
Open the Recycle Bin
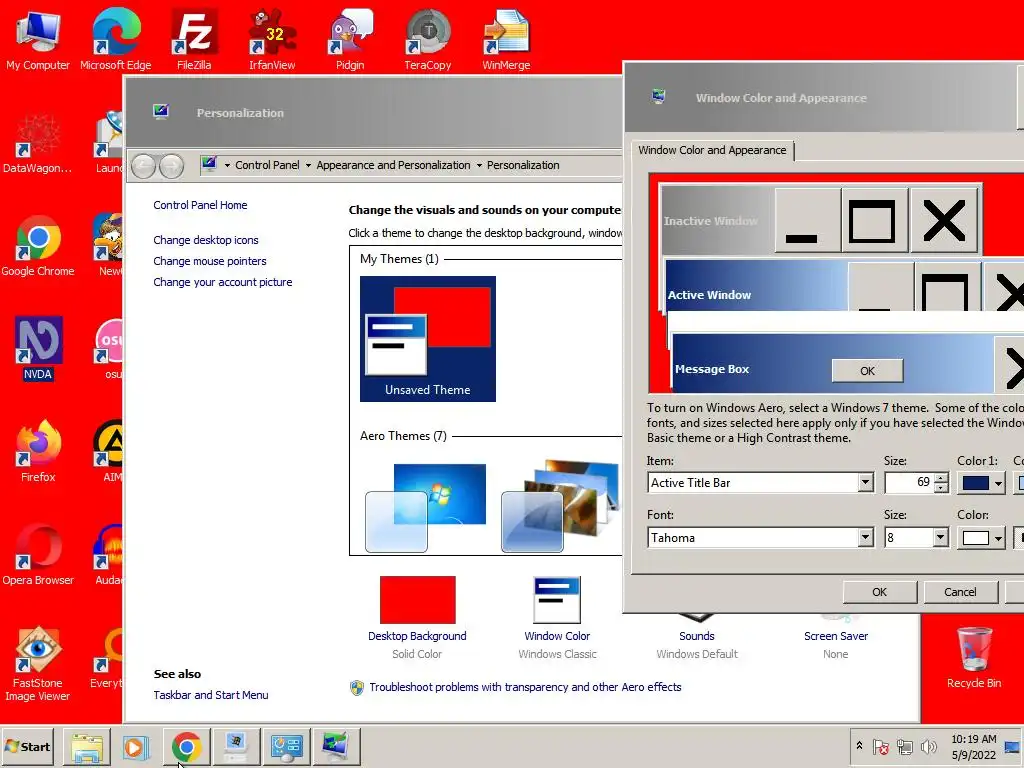click(974, 658)
